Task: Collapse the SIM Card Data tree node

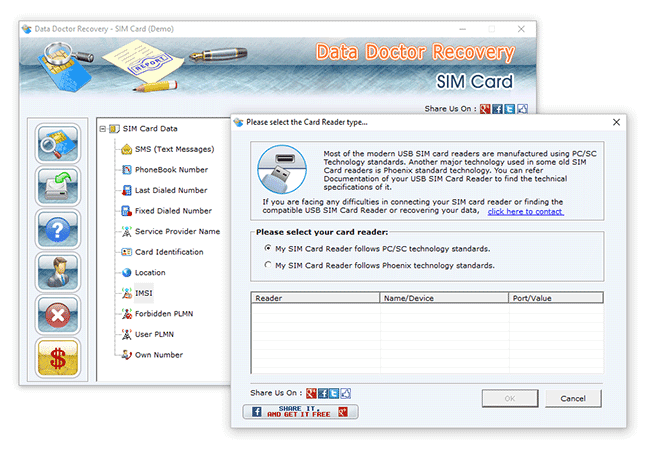Action: pos(102,129)
